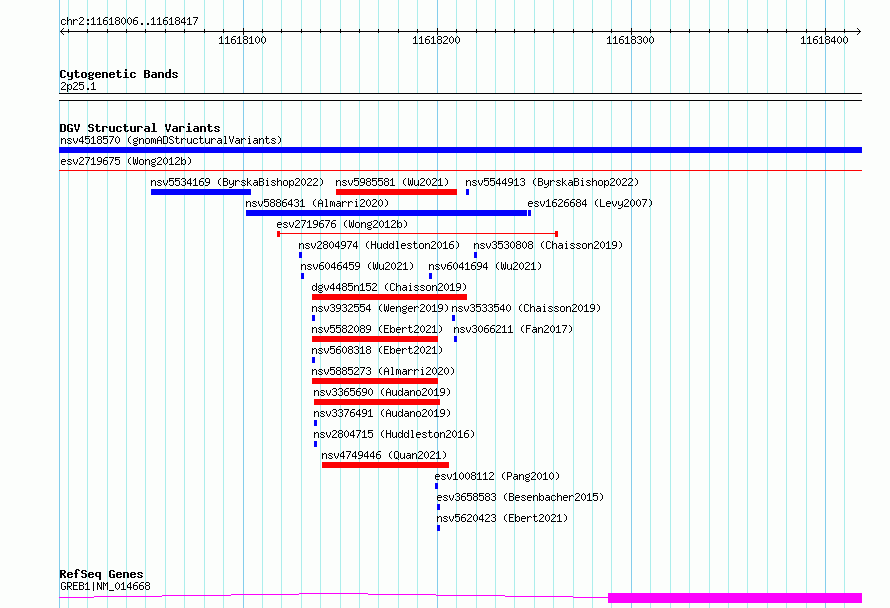890x608 pixels.
Task: Click dgv4485n152 (Chaisson2019) label
Action: point(389,287)
